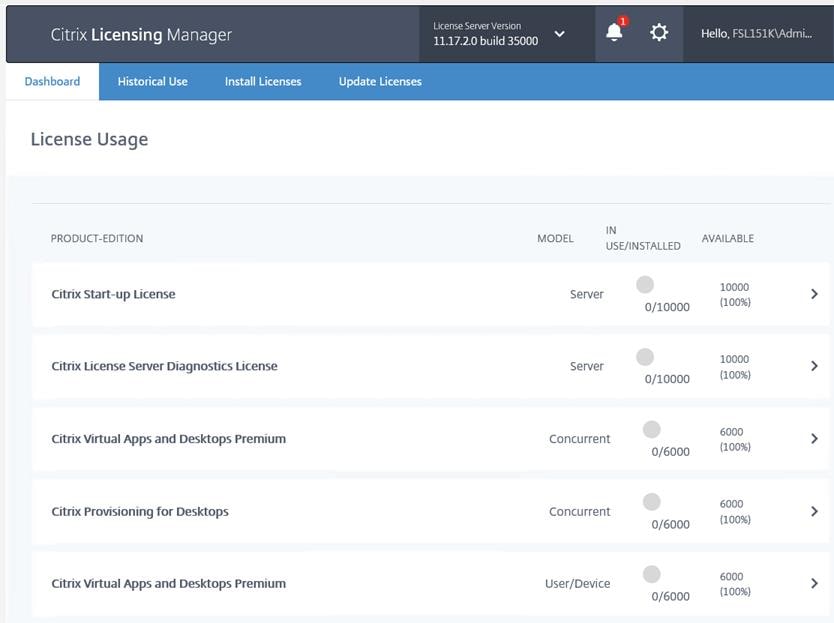Viewport: 834px width, 623px height.
Task: Switch to the Dashboard tab
Action: [x=52, y=81]
